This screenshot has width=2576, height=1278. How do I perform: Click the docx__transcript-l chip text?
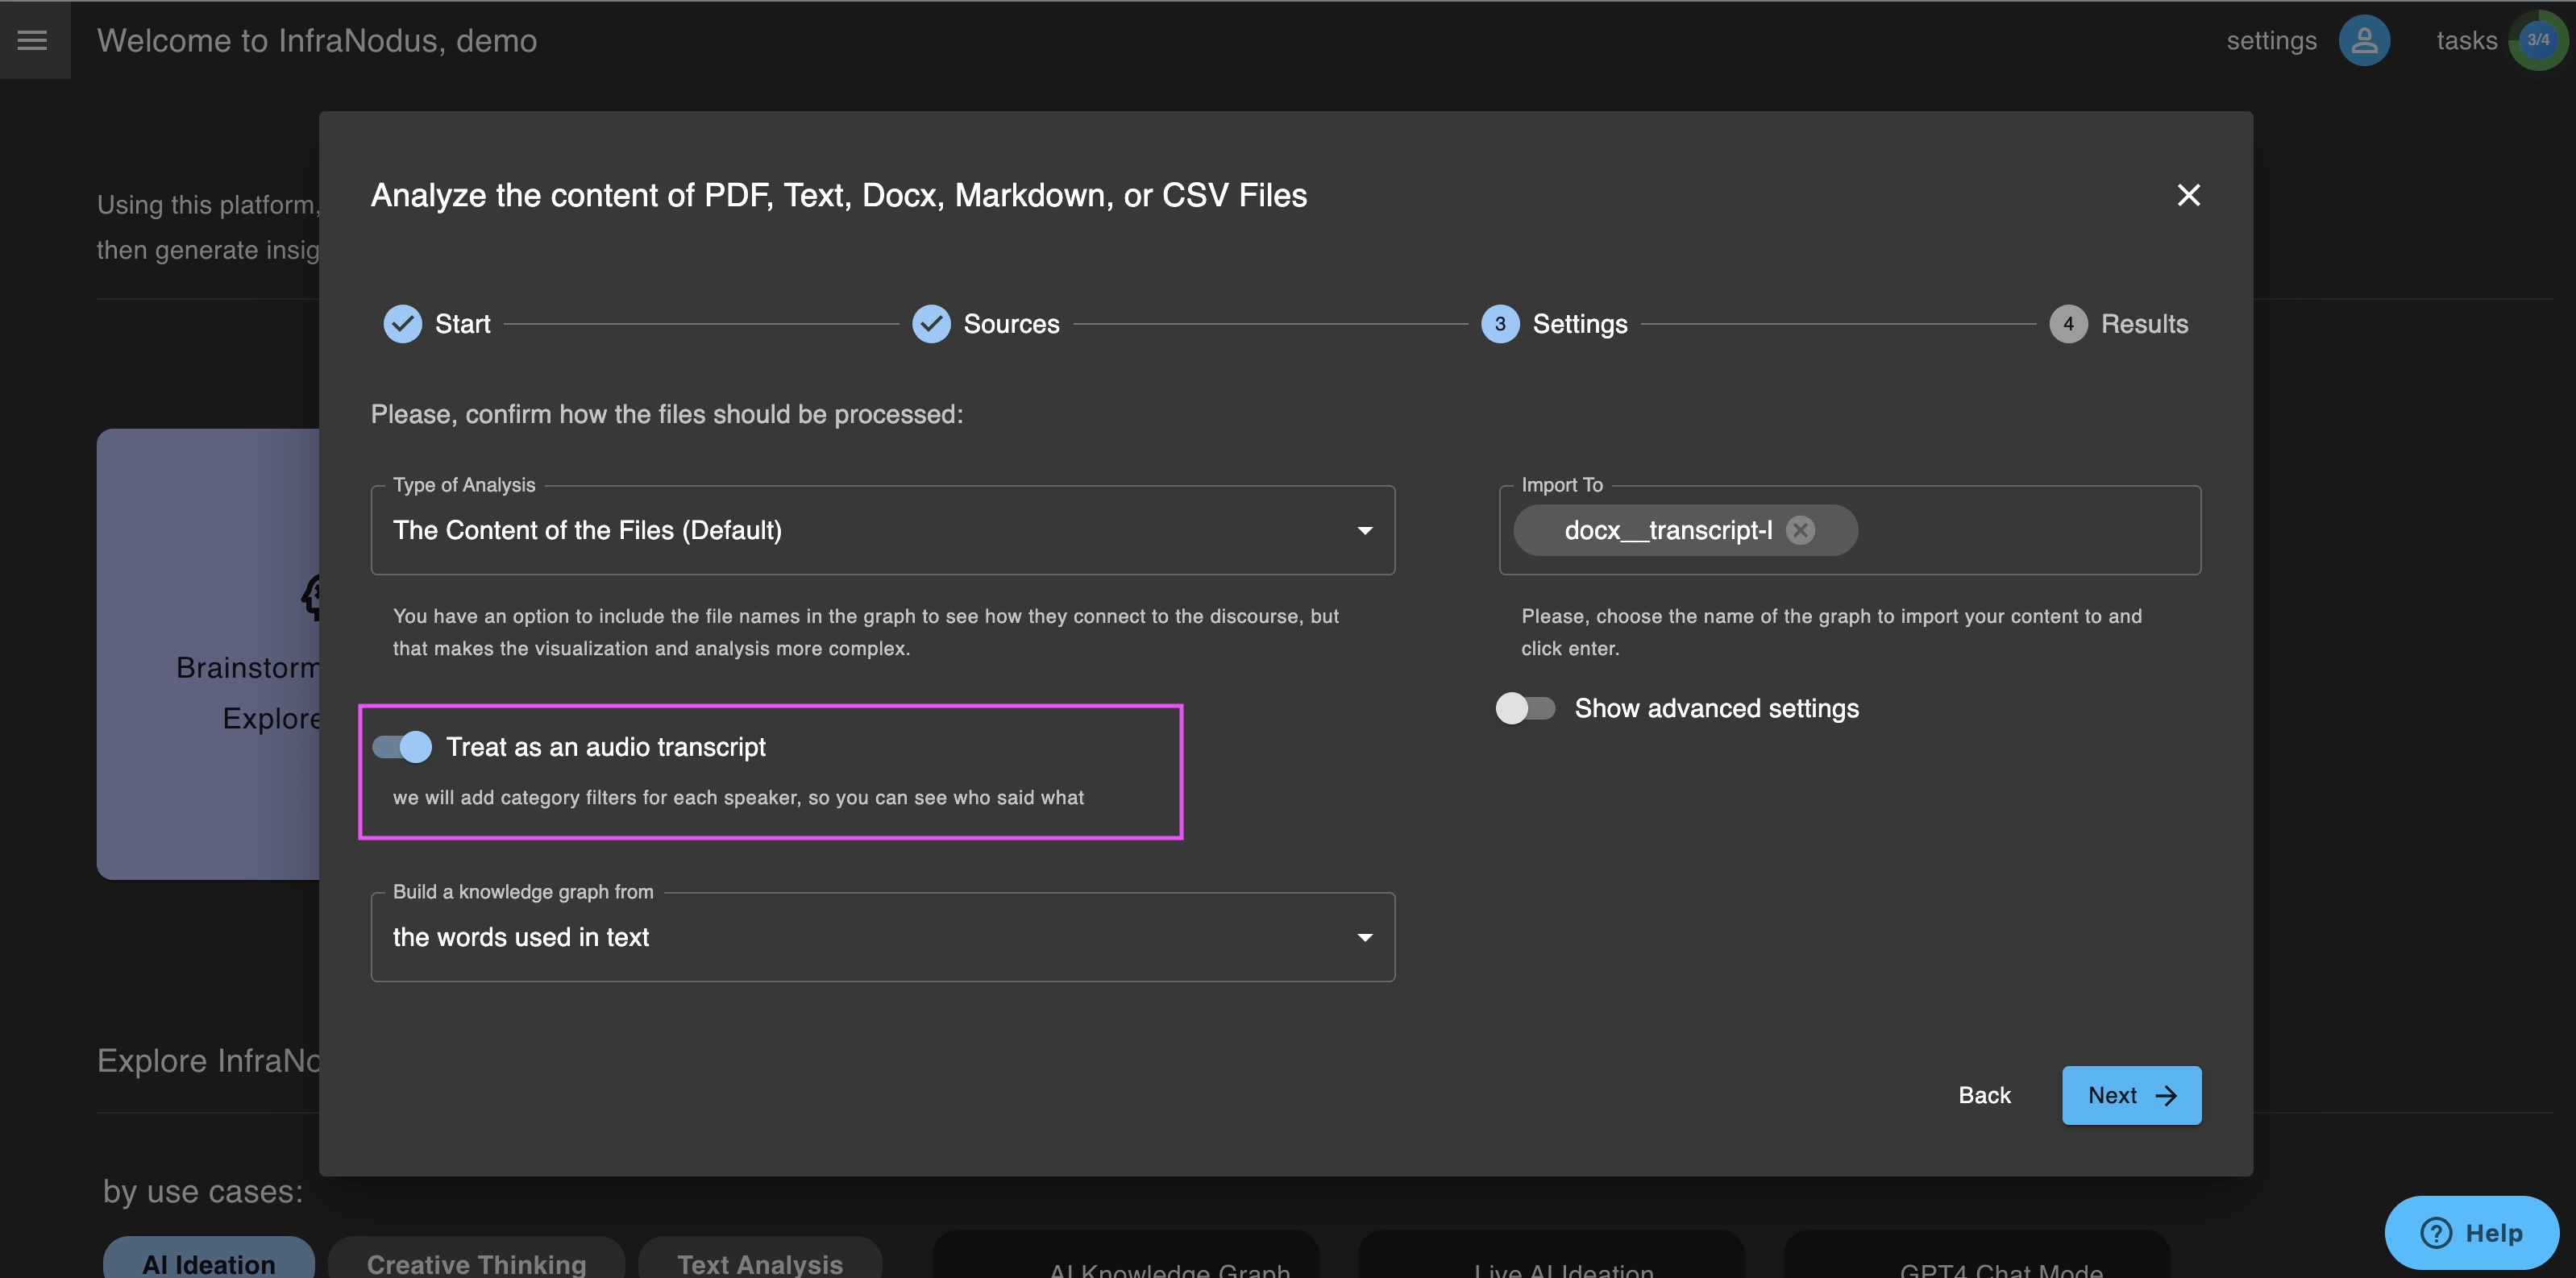[1668, 530]
